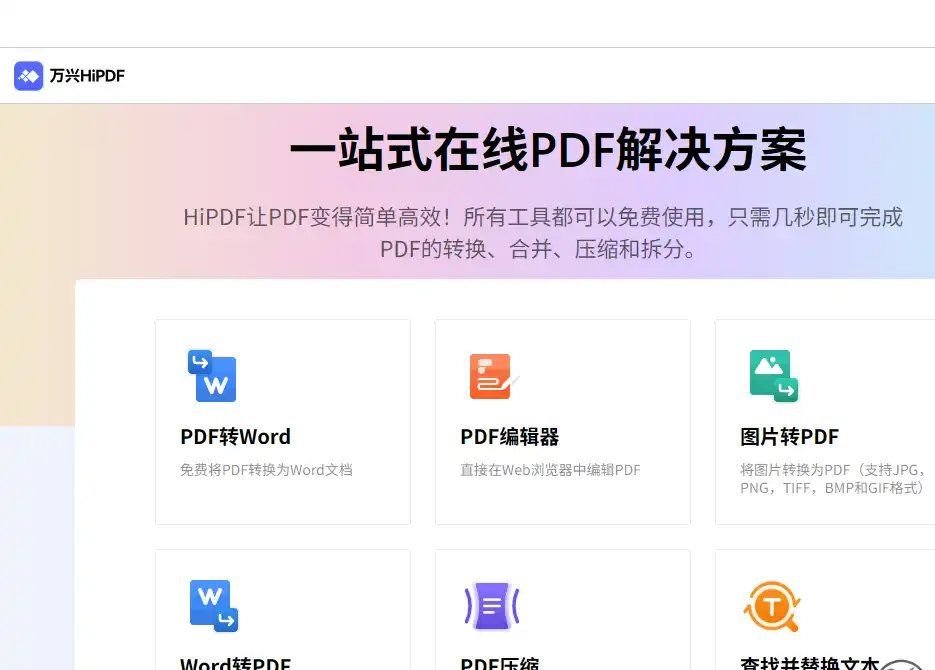Viewport: 935px width, 670px height.
Task: Select the text 免费将PDF转换为Word文档
Action: (266, 470)
